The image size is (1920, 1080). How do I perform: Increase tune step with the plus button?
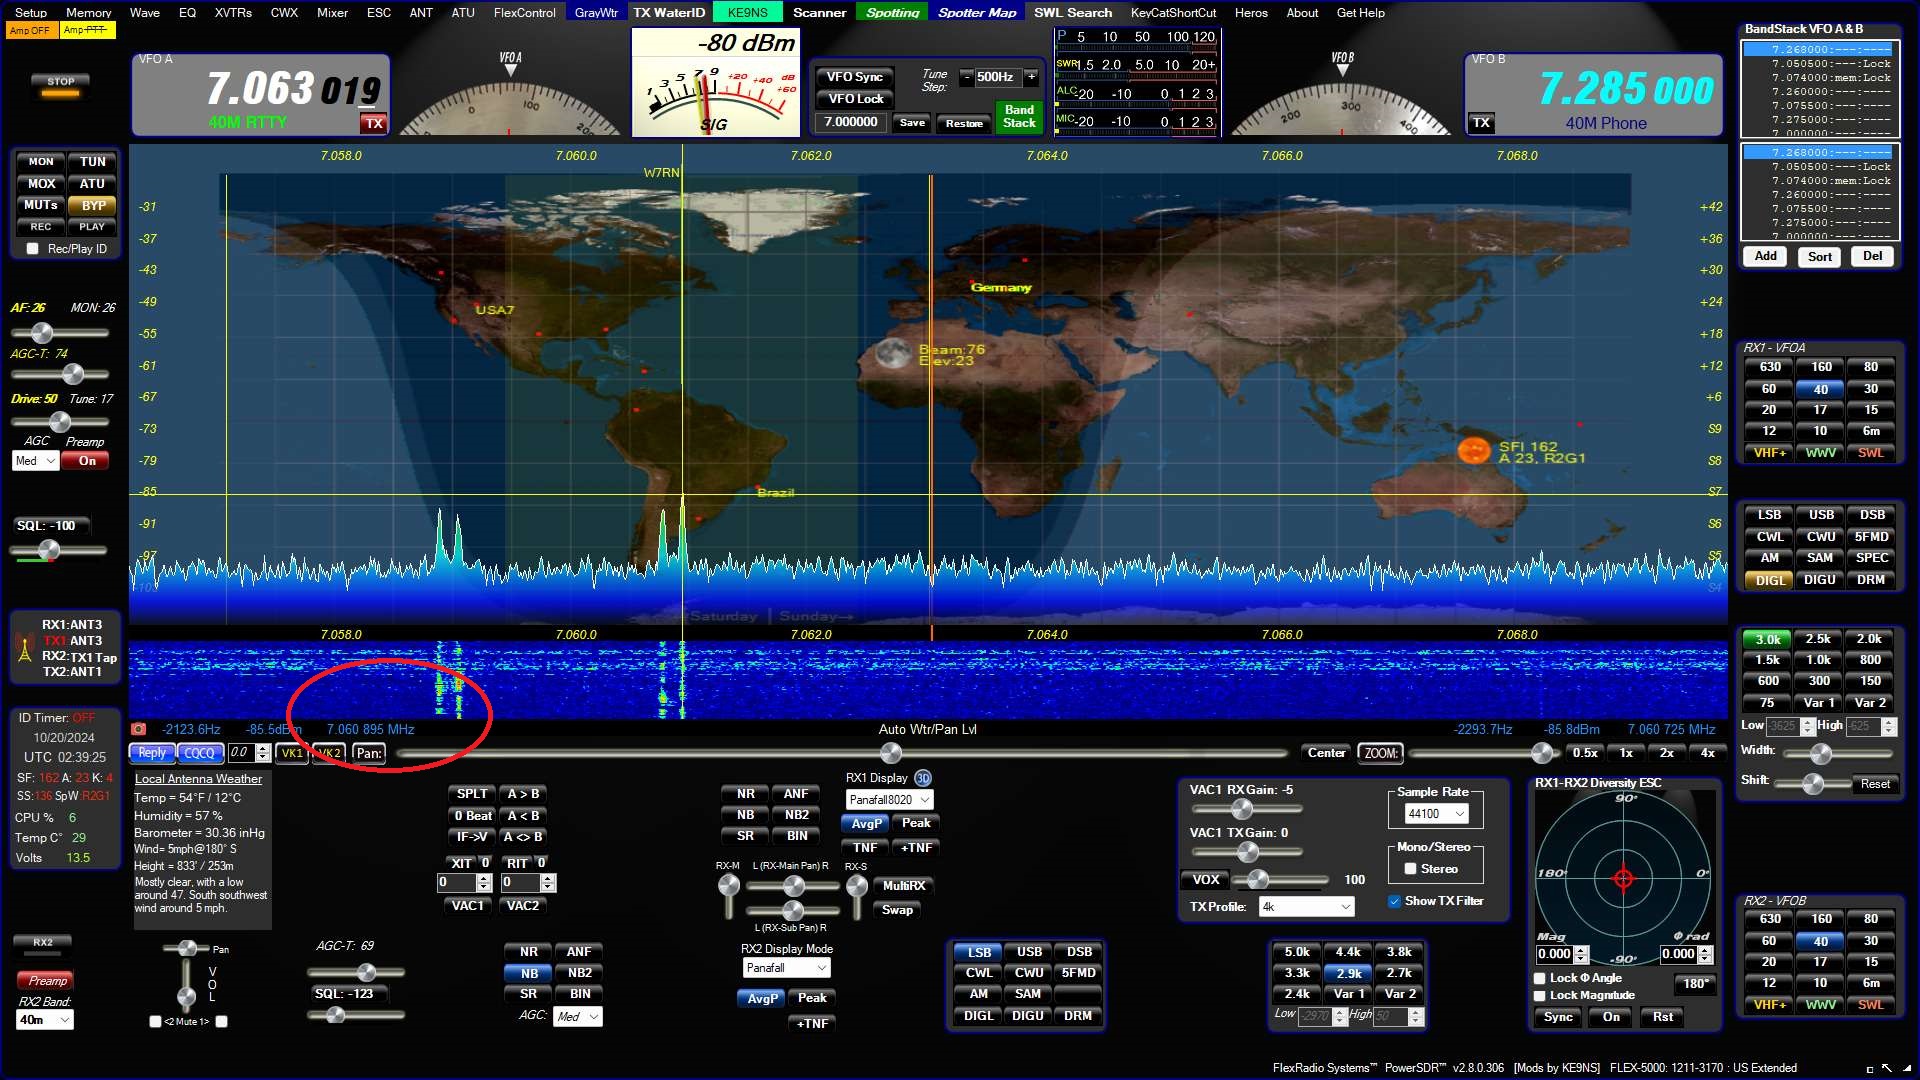(1031, 77)
